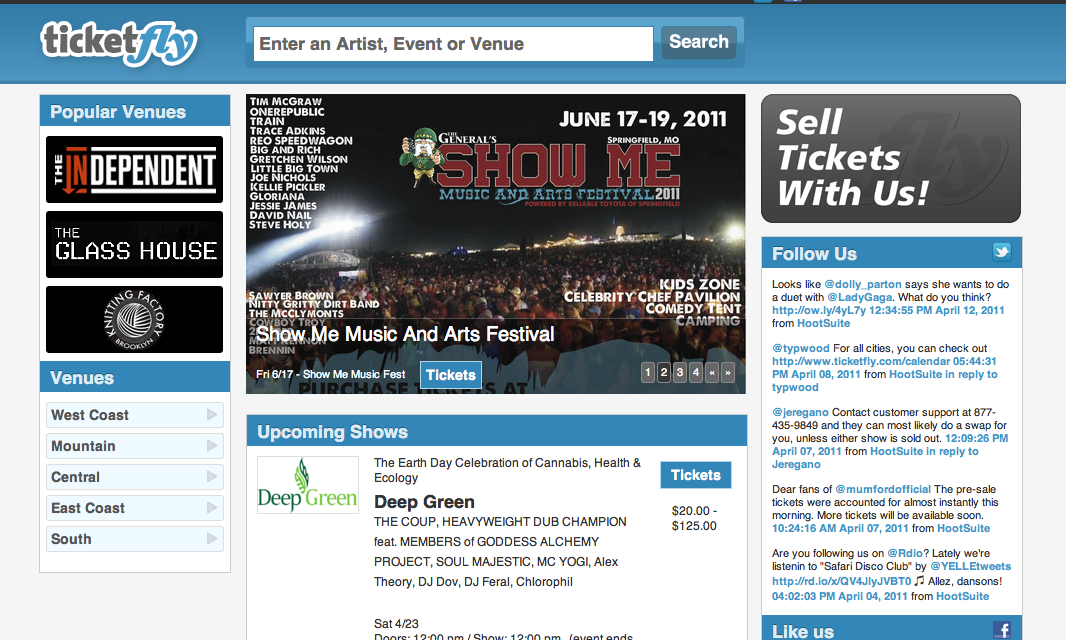The width and height of the screenshot is (1066, 640).
Task: Open the Facebook icon in Like us
Action: point(1001,630)
